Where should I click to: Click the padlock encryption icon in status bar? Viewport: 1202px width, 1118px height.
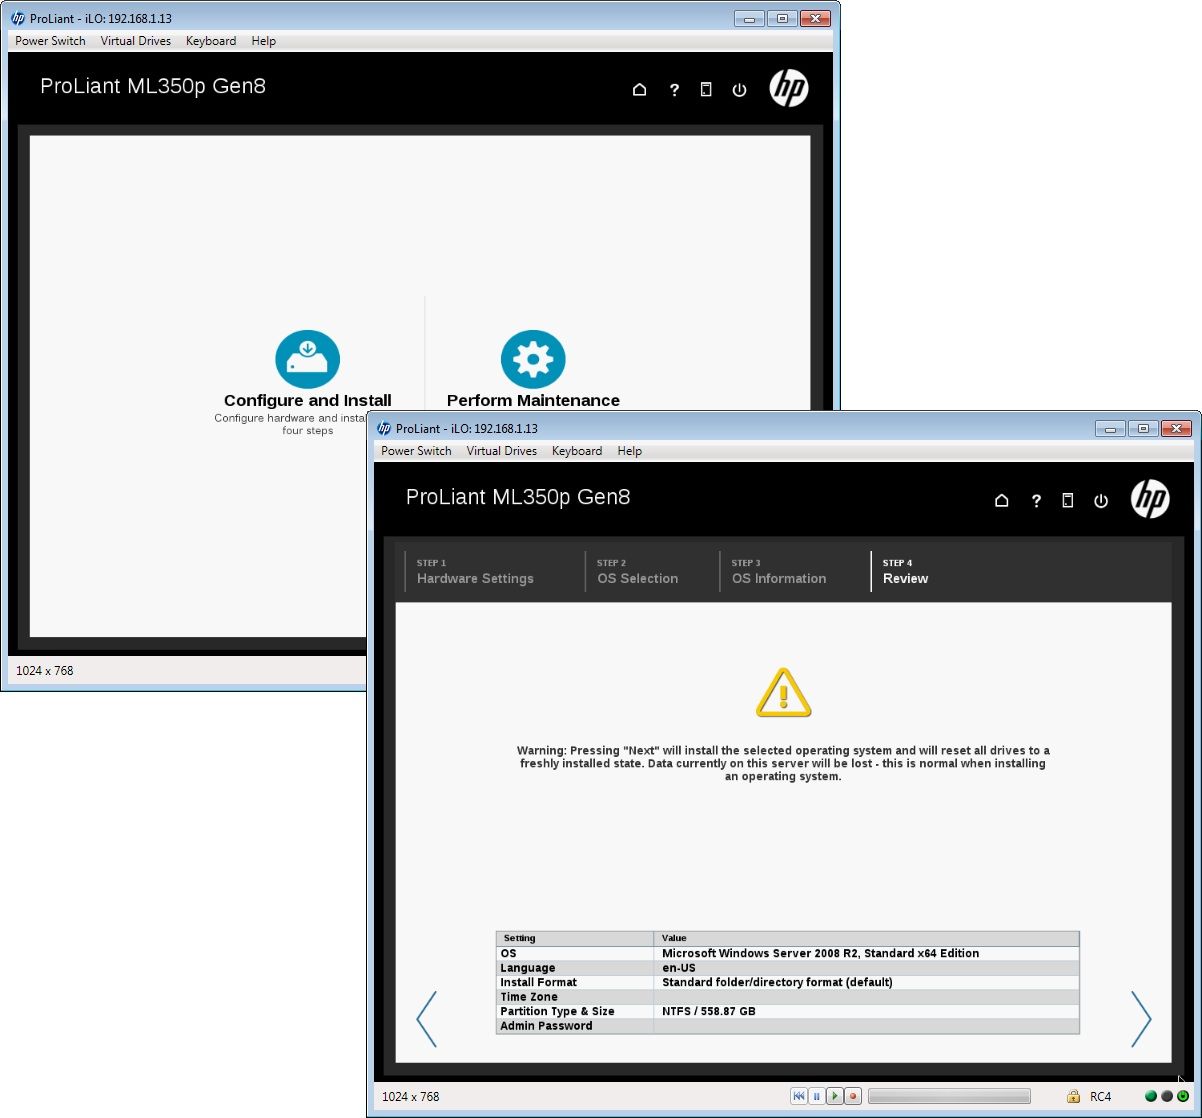point(1073,1096)
